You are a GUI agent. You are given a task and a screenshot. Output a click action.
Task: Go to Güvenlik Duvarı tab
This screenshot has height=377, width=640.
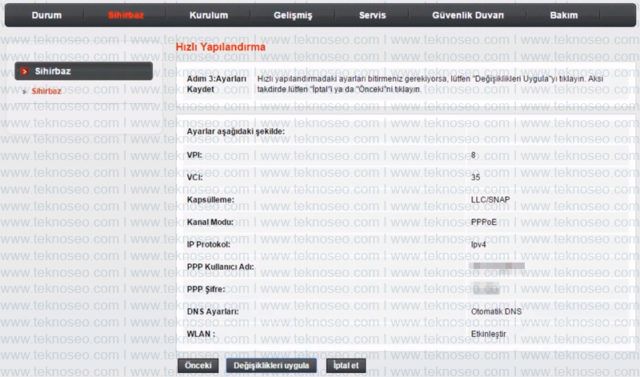point(468,15)
